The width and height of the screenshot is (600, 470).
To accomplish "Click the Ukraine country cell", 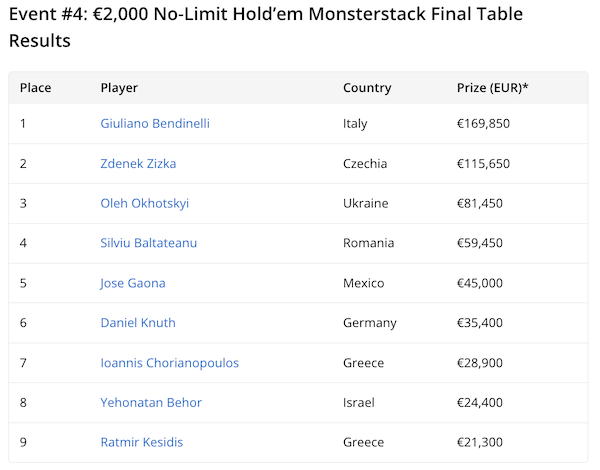I will point(365,203).
